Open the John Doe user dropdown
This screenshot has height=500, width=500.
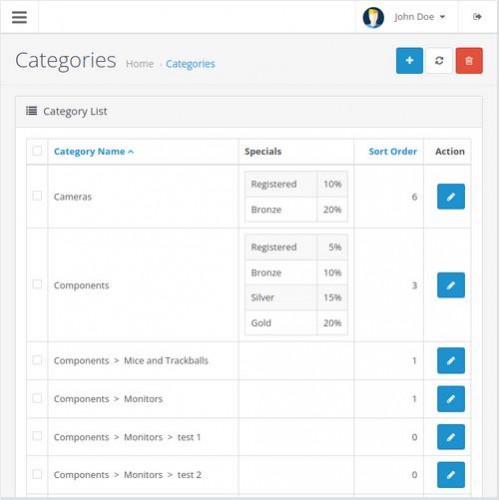click(x=419, y=17)
